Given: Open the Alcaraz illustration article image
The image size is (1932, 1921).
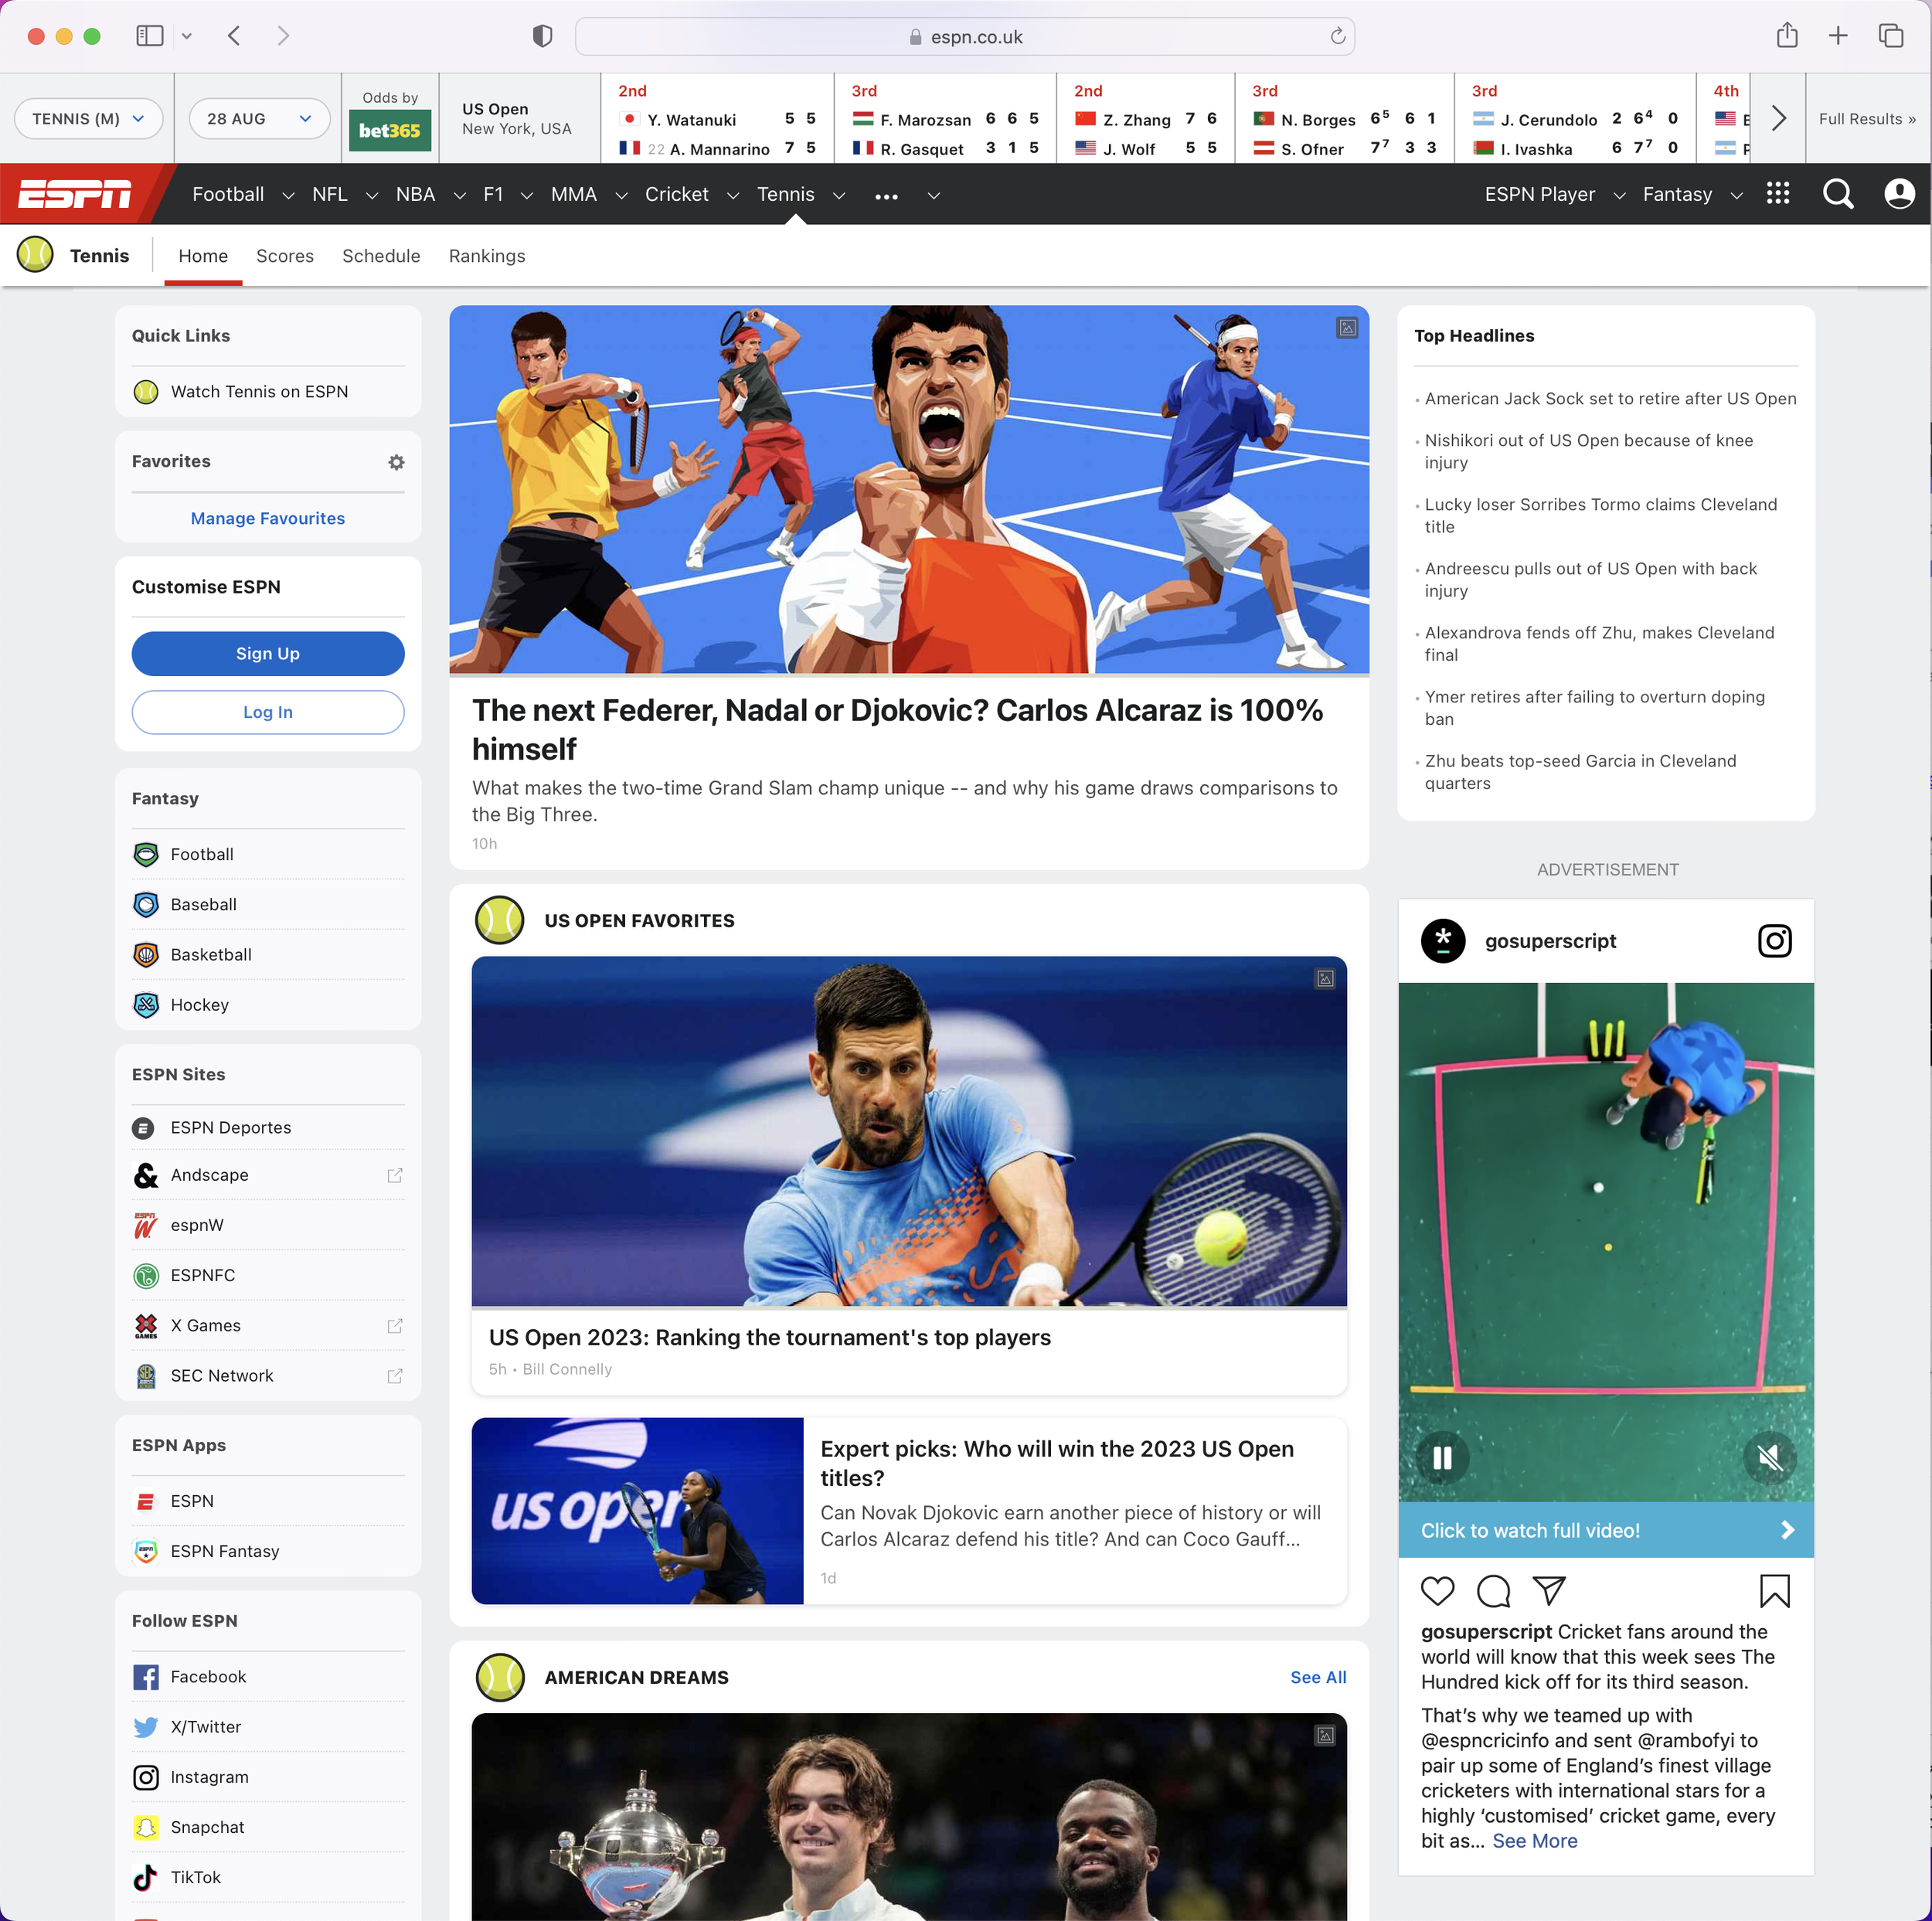Looking at the screenshot, I should click(x=909, y=490).
